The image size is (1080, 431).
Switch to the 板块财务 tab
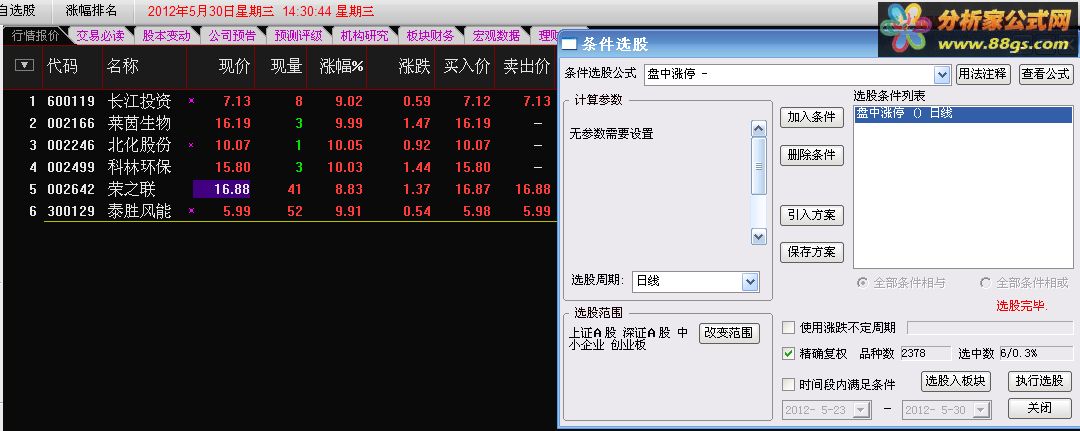tap(430, 36)
